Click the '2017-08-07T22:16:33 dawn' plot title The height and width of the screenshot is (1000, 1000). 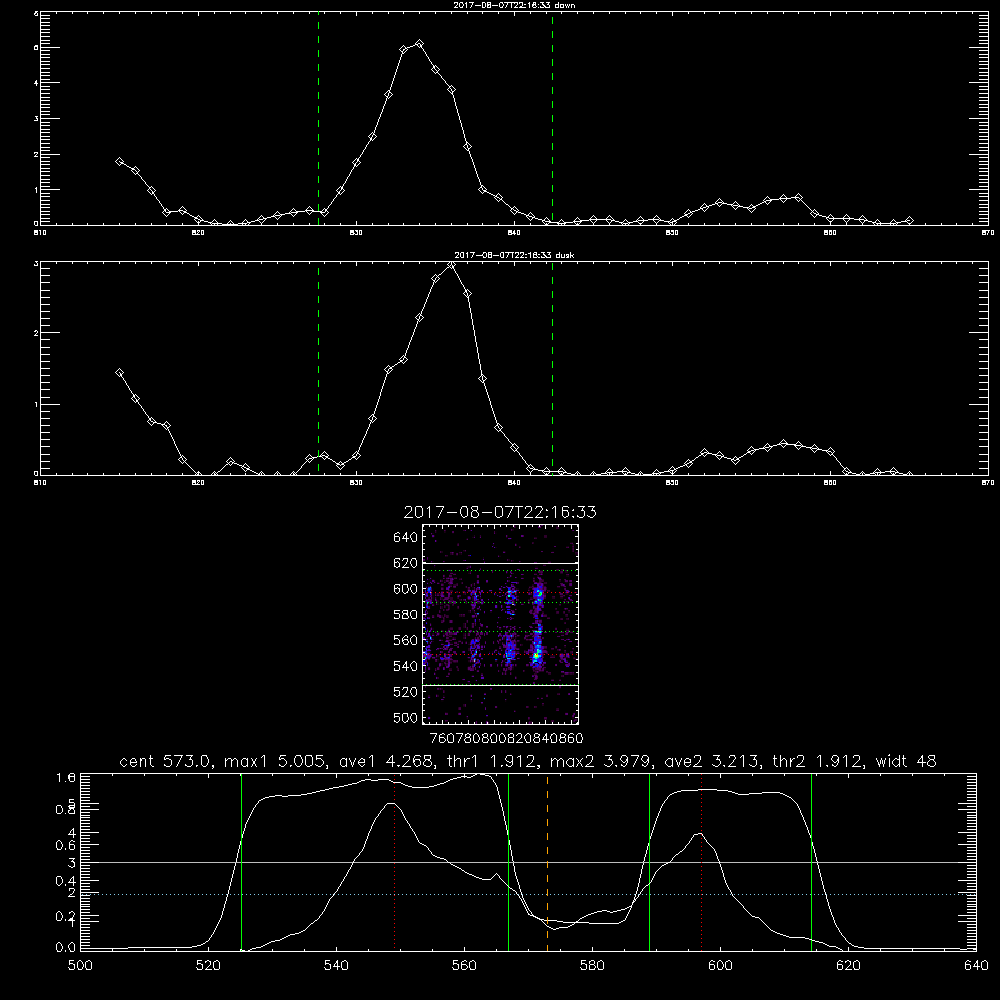pos(514,5)
